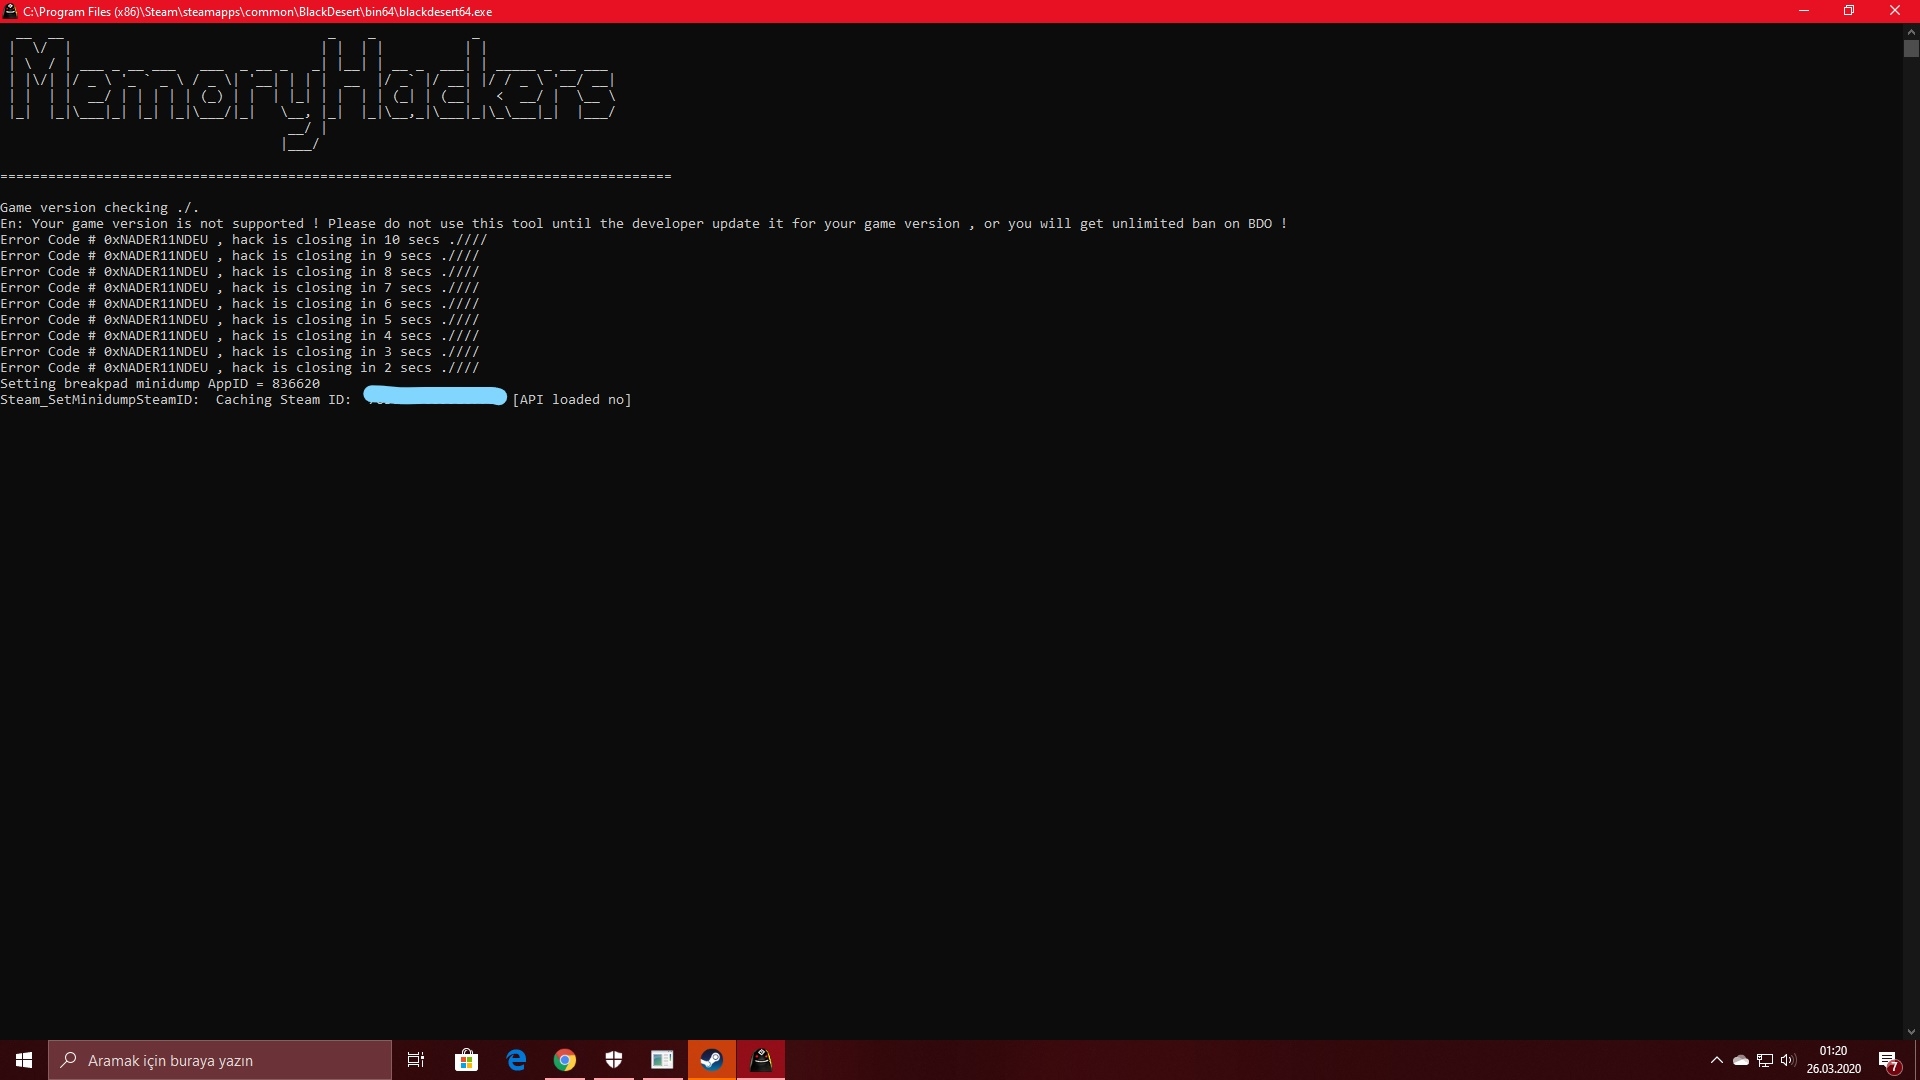Click the console window title bar icon
This screenshot has height=1080, width=1920.
click(x=10, y=11)
